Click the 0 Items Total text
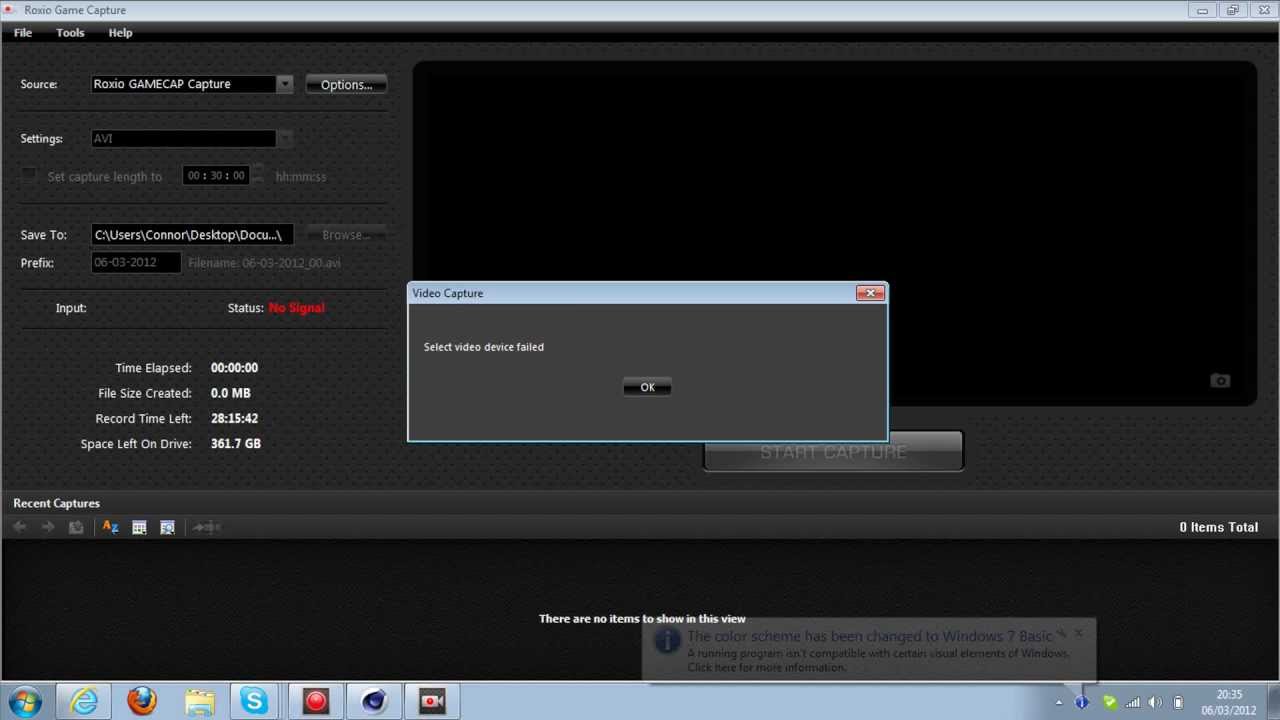The width and height of the screenshot is (1280, 720). [x=1218, y=527]
